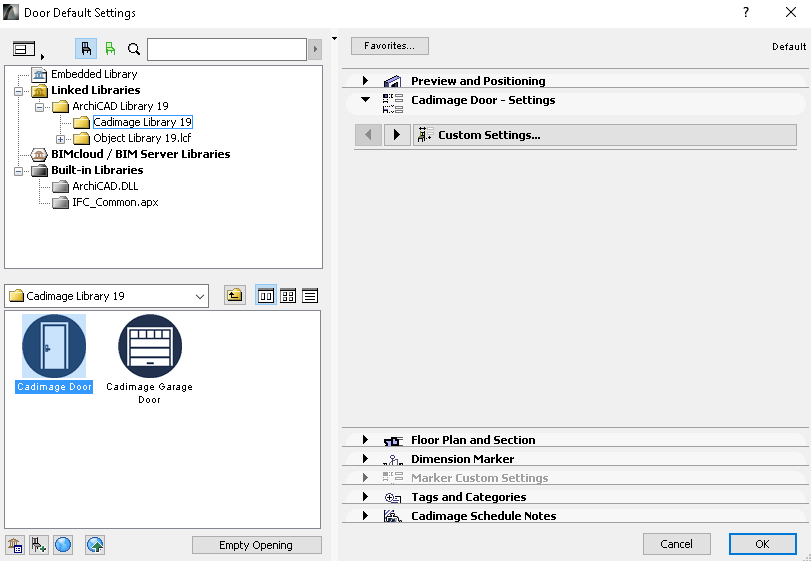811x561 pixels.
Task: Go to previous settings page arrow
Action: 368,135
